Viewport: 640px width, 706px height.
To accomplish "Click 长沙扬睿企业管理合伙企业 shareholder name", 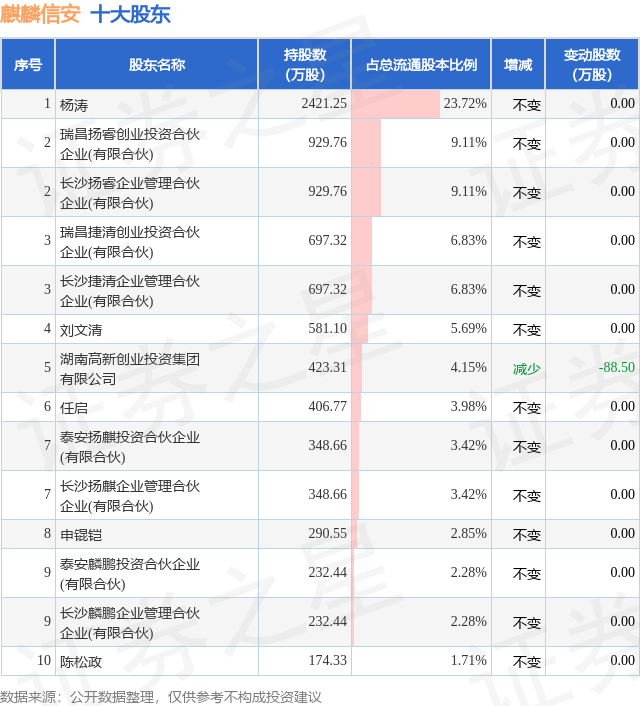I will pos(130,193).
